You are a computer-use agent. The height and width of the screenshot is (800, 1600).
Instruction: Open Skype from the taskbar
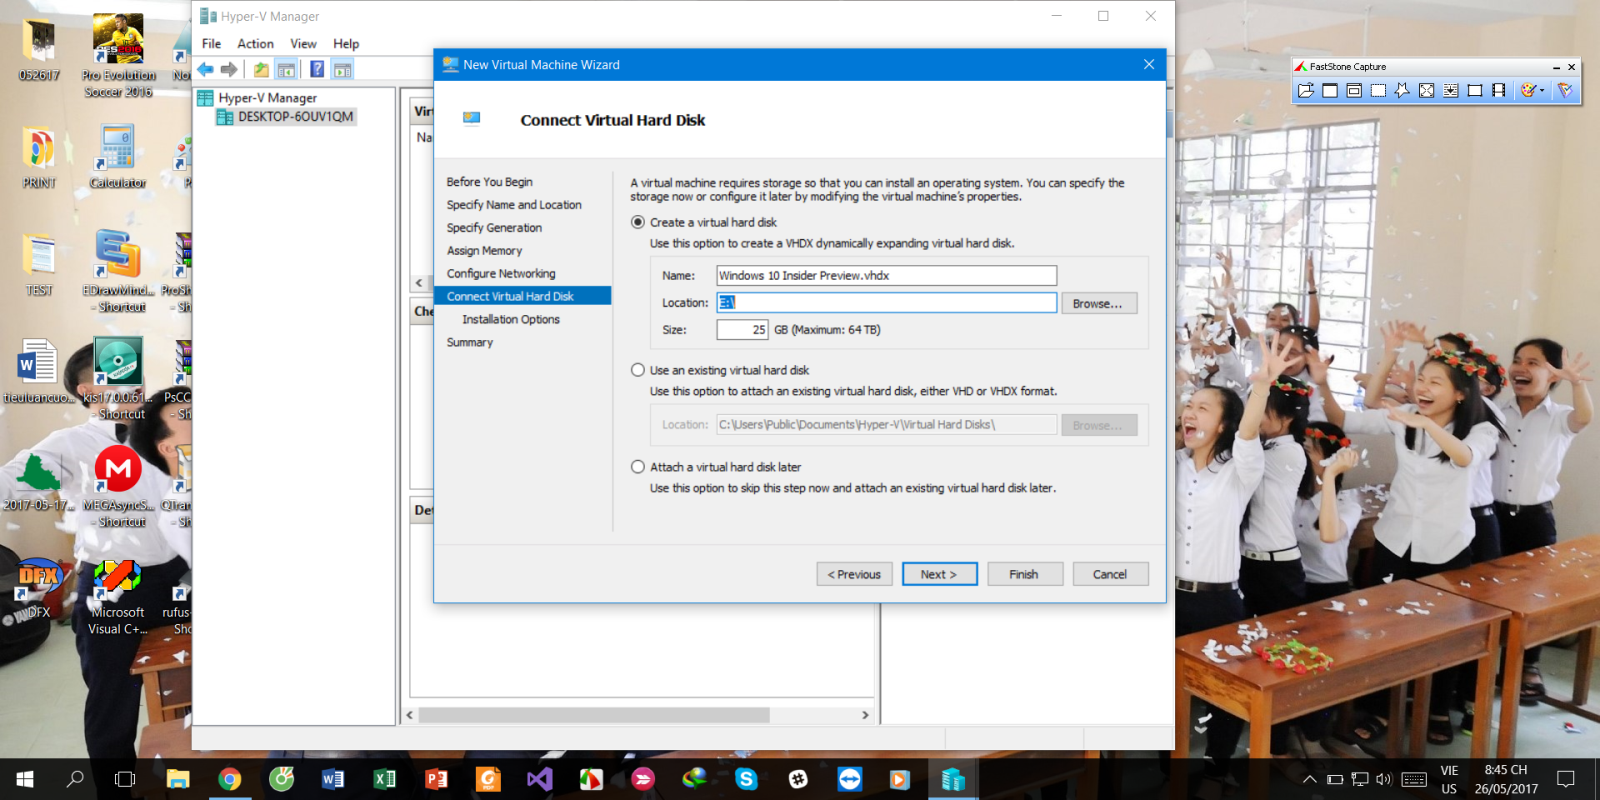click(x=746, y=779)
